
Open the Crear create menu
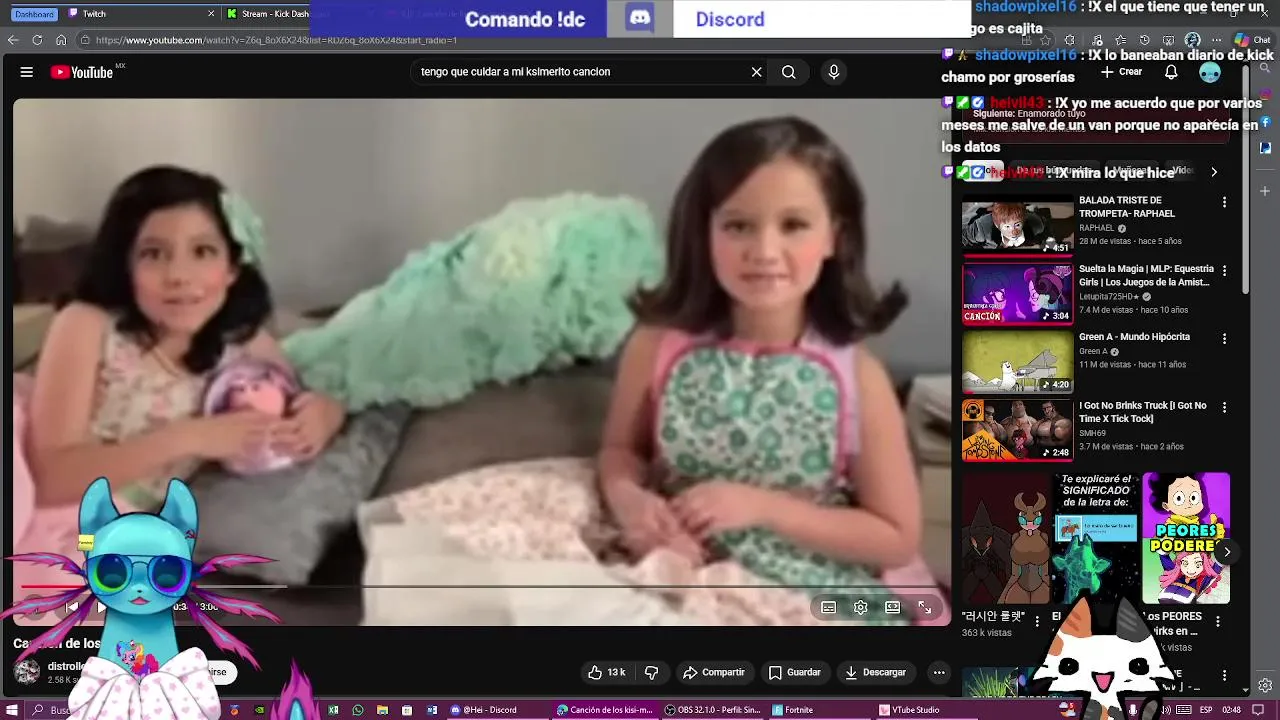(1121, 72)
